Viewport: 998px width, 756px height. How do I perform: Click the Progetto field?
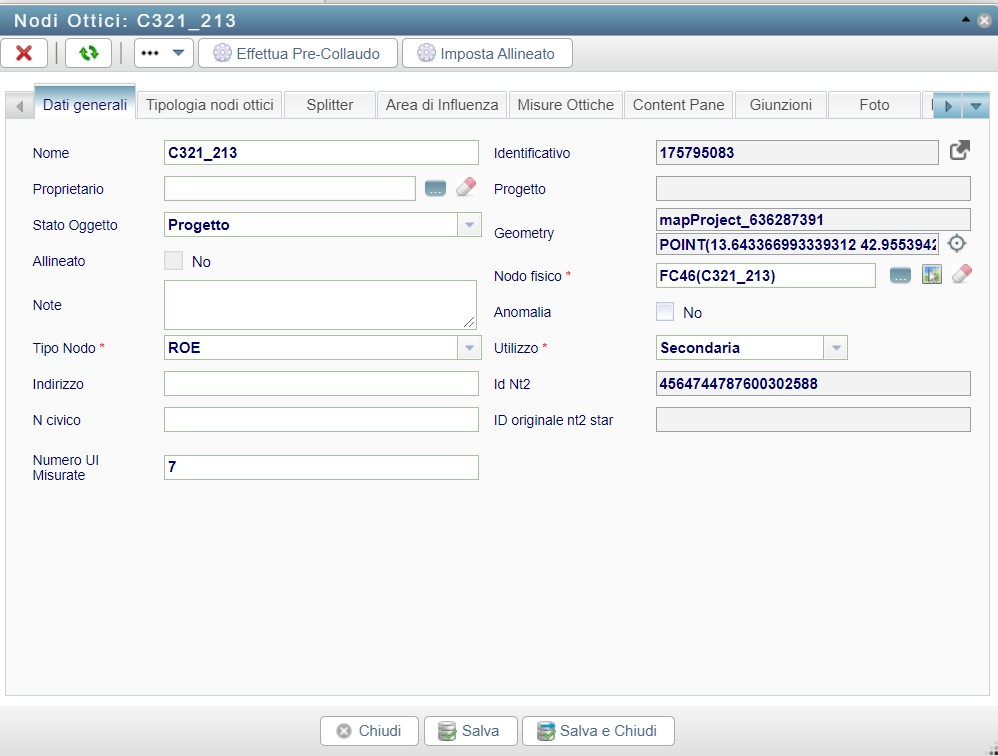pos(813,188)
